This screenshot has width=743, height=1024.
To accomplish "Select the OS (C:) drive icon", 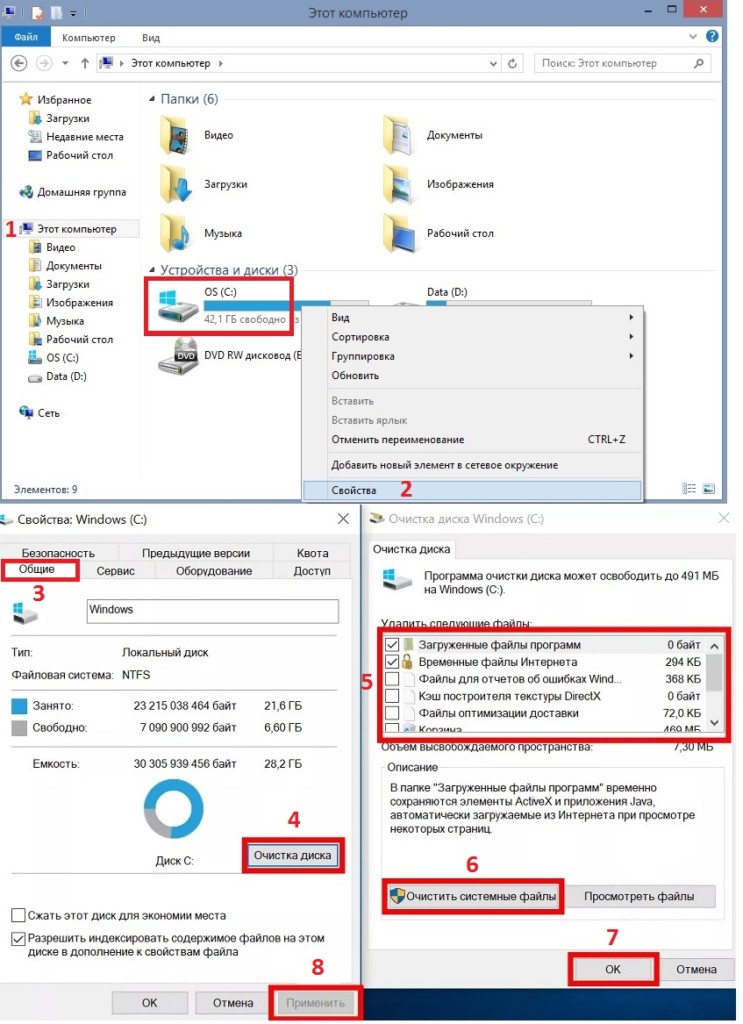I will click(178, 304).
